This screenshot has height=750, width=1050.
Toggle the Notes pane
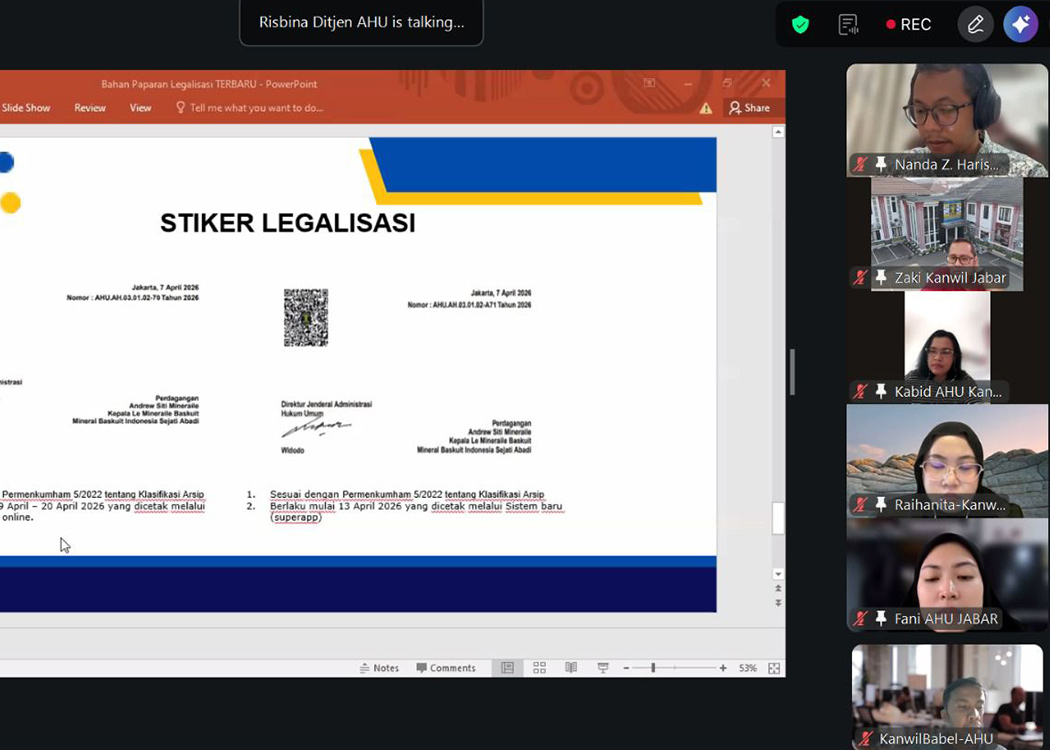[379, 668]
